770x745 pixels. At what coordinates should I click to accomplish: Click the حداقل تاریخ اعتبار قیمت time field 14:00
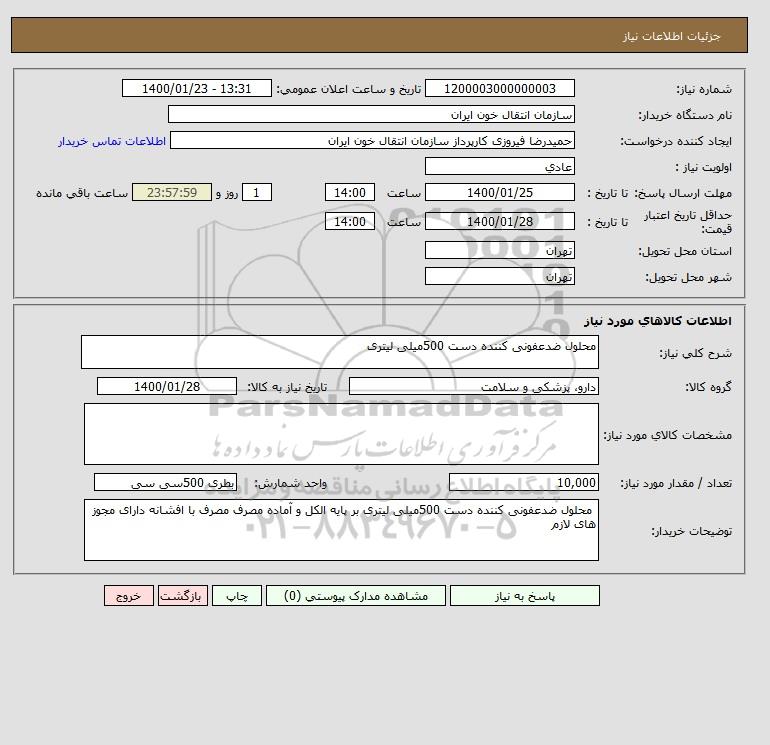tap(350, 221)
